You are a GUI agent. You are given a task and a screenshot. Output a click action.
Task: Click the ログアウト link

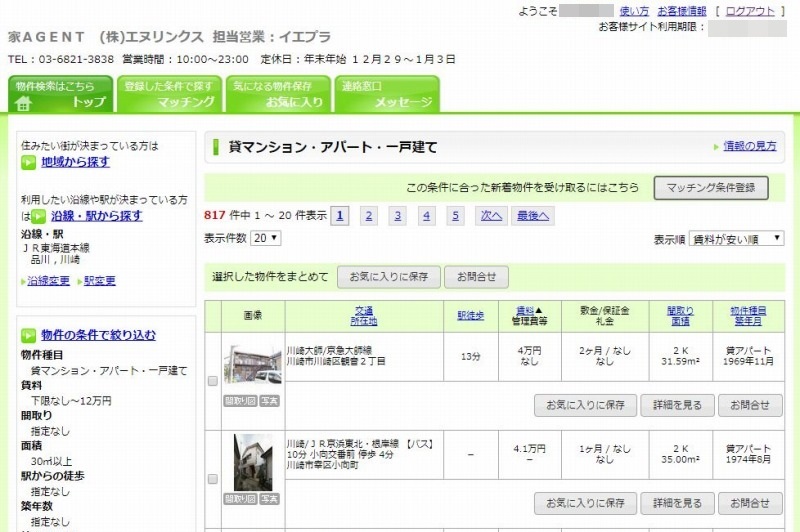[x=750, y=11]
